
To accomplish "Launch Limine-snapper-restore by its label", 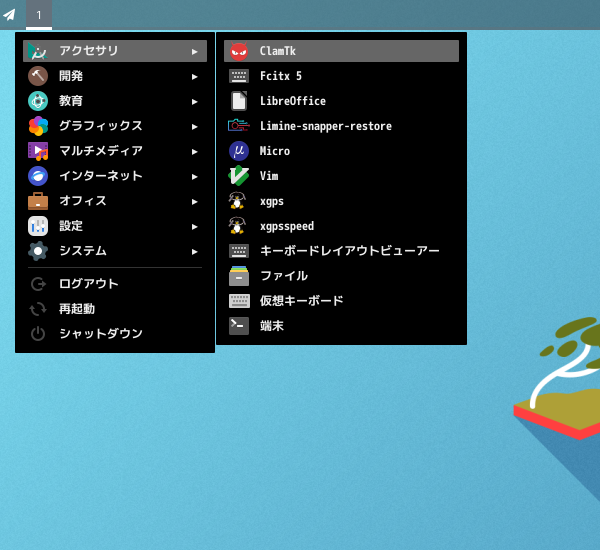I will pyautogui.click(x=326, y=126).
